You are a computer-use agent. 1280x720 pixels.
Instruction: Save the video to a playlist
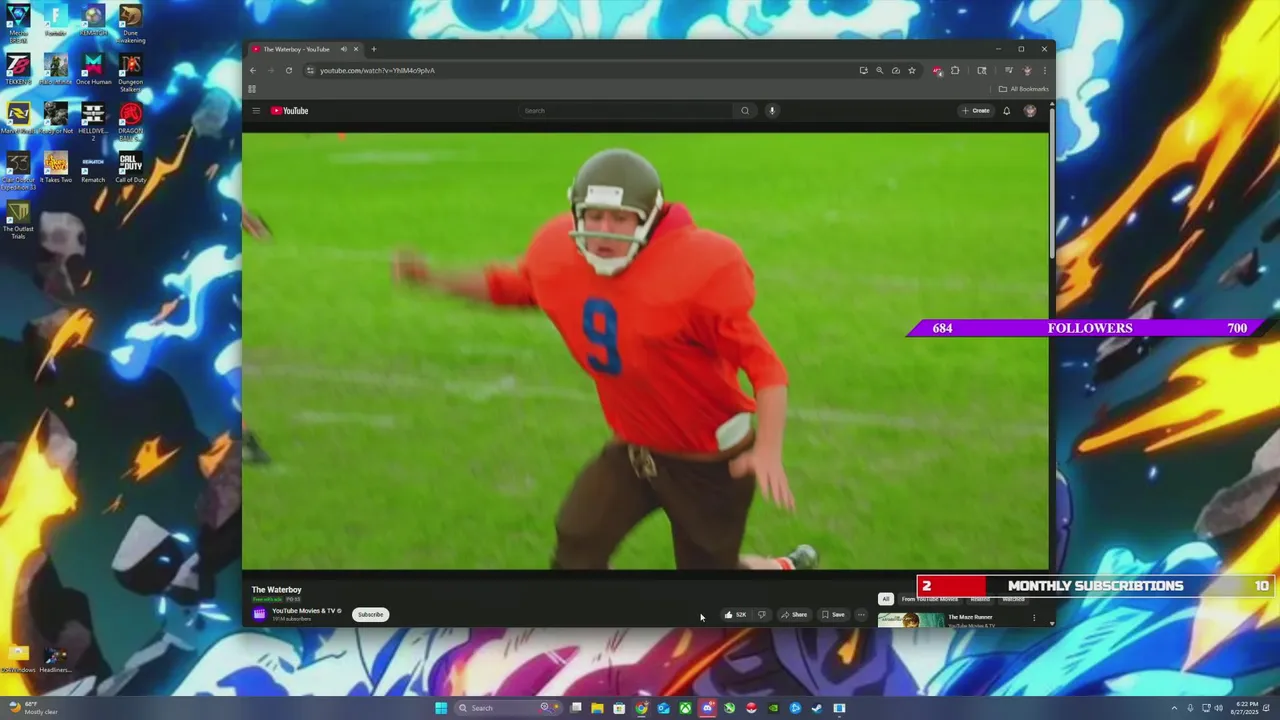(833, 615)
